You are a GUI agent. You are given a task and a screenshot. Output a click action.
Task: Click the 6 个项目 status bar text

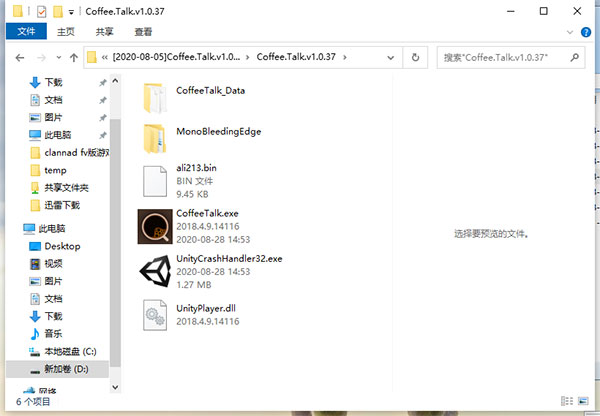[x=33, y=401]
